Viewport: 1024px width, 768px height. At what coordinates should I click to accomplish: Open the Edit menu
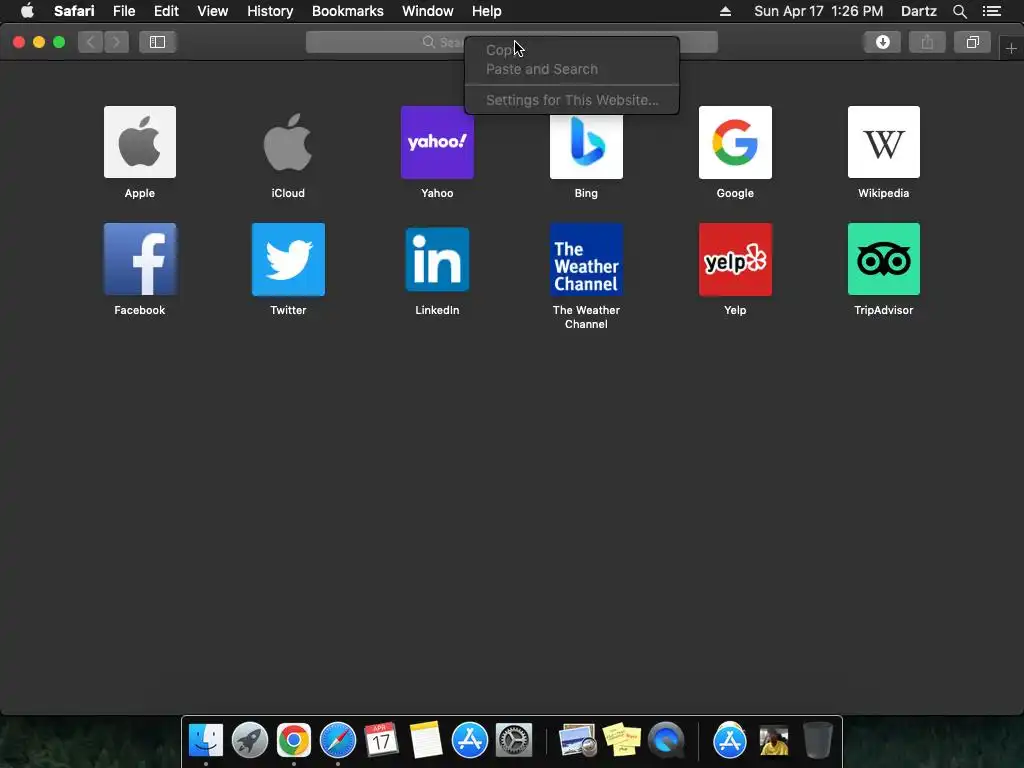click(x=166, y=11)
